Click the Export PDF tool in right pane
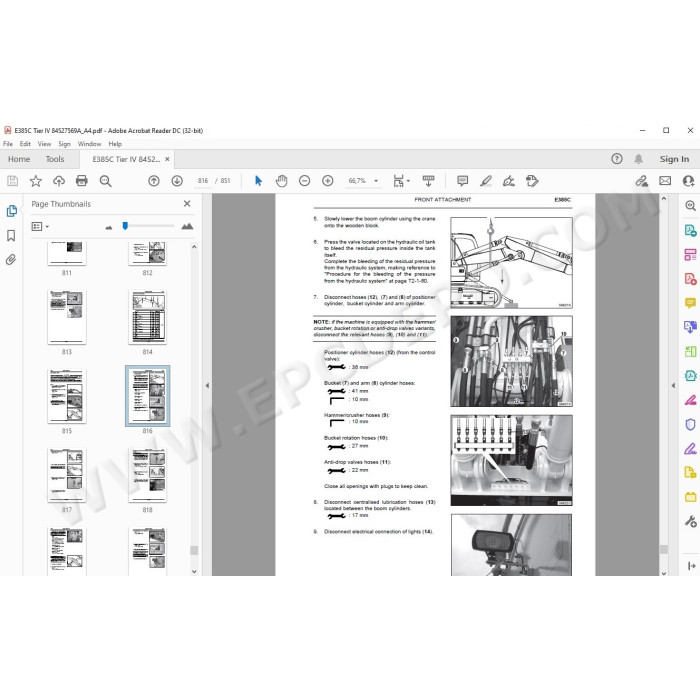The height and width of the screenshot is (700, 700). coord(690,230)
